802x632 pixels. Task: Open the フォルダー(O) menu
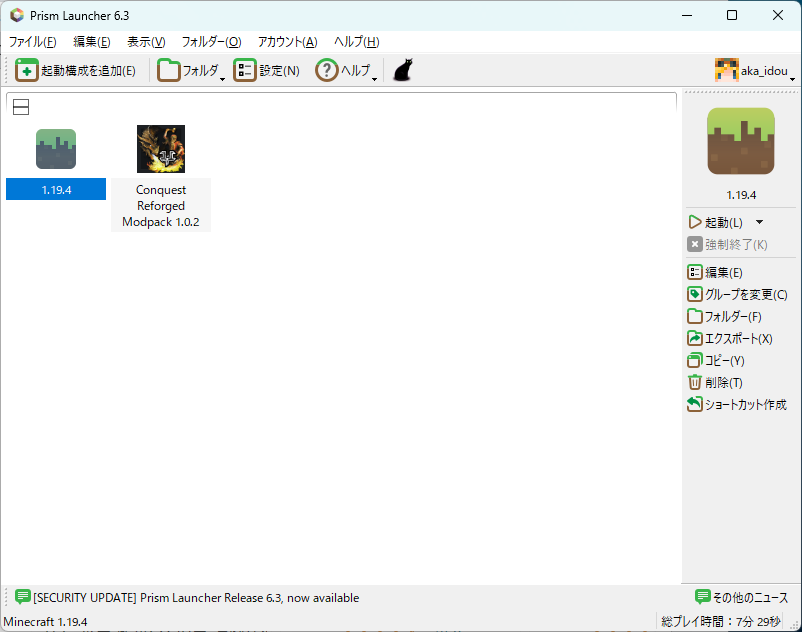tap(211, 42)
